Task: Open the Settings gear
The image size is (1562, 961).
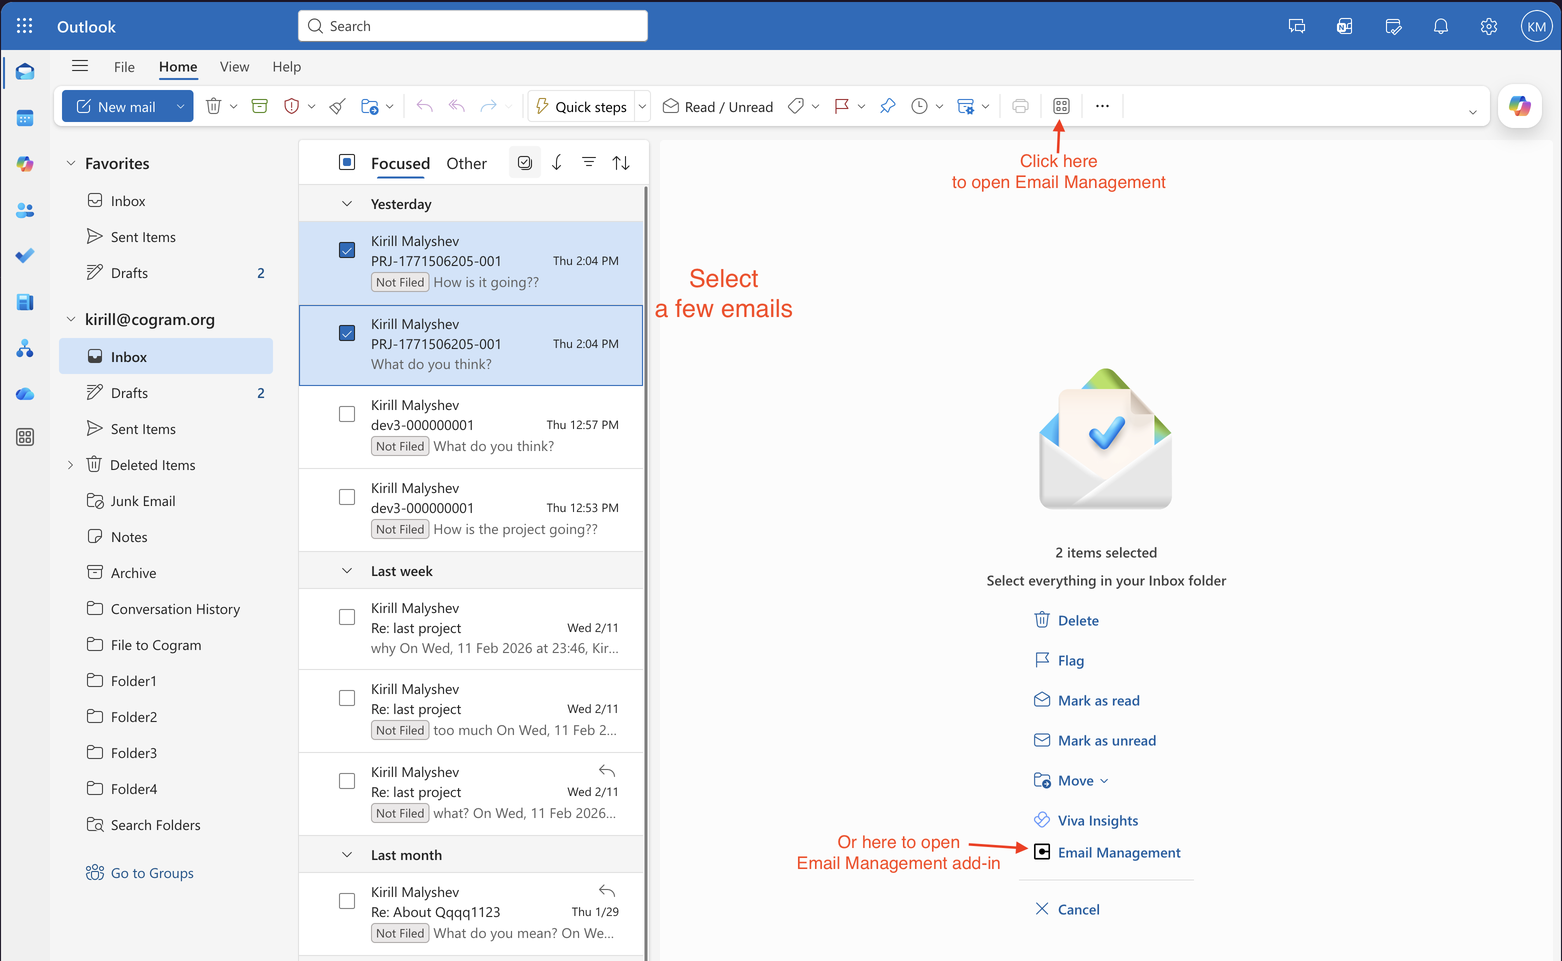Action: pos(1489,26)
